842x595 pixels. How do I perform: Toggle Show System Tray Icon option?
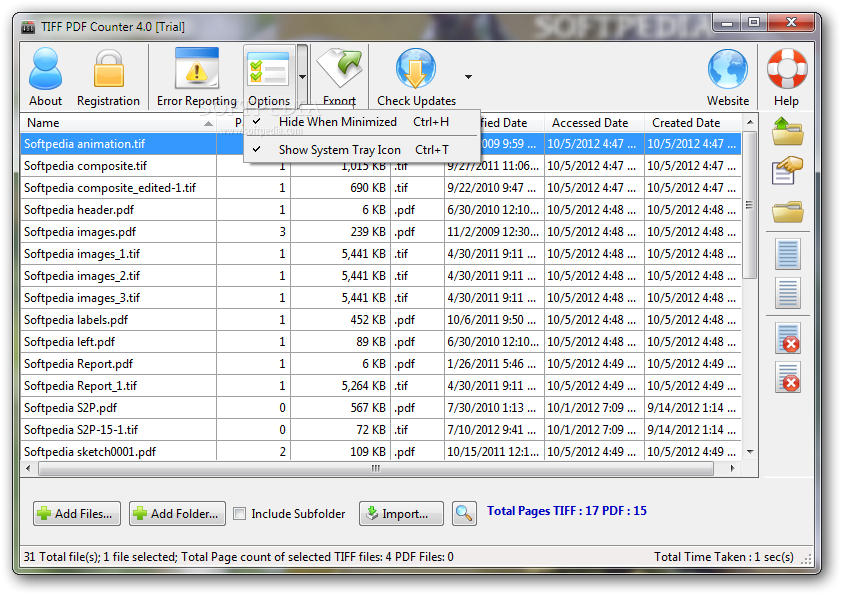click(360, 150)
